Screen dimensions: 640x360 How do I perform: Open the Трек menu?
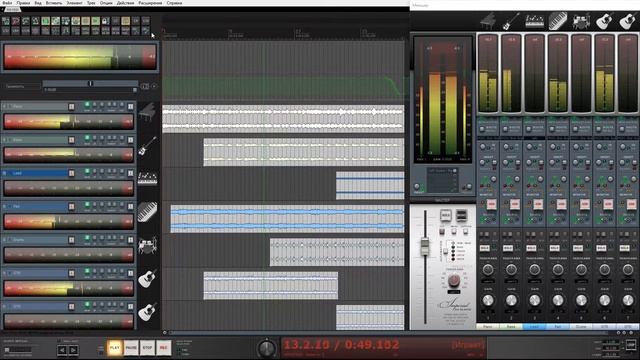(x=91, y=3)
